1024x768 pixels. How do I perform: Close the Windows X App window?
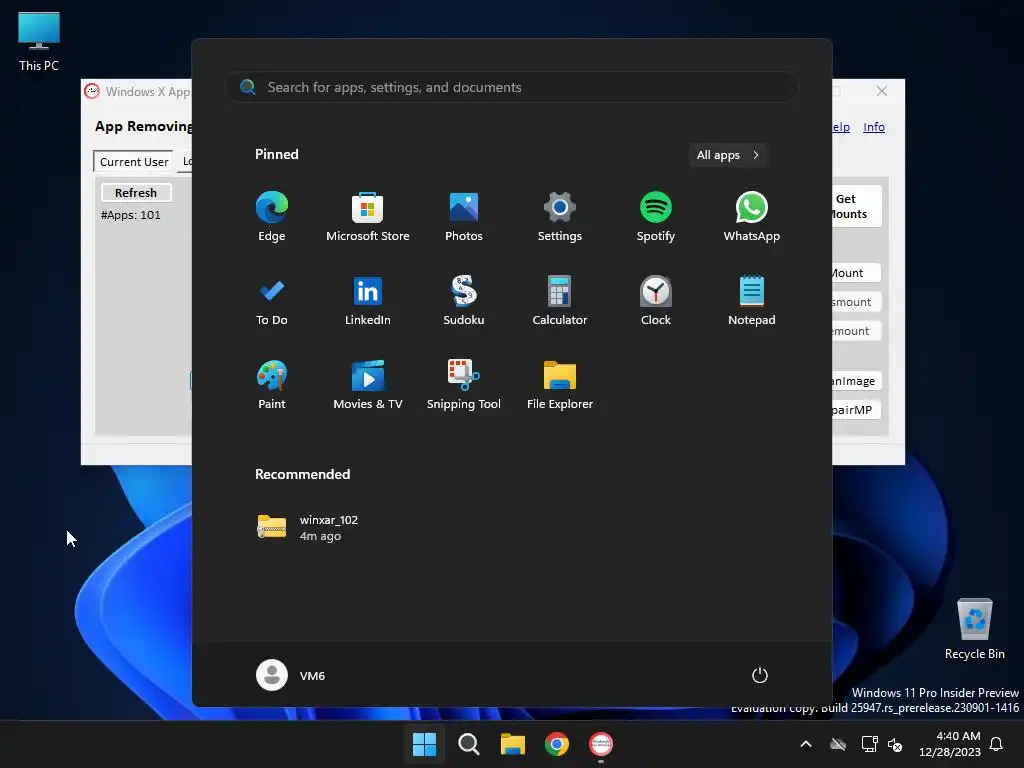882,91
